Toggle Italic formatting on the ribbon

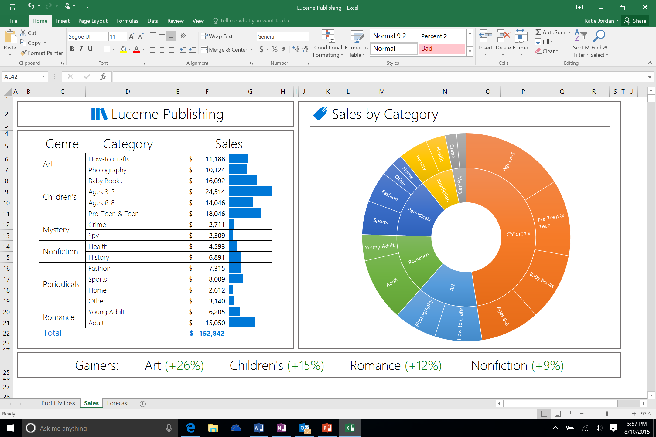pyautogui.click(x=80, y=50)
